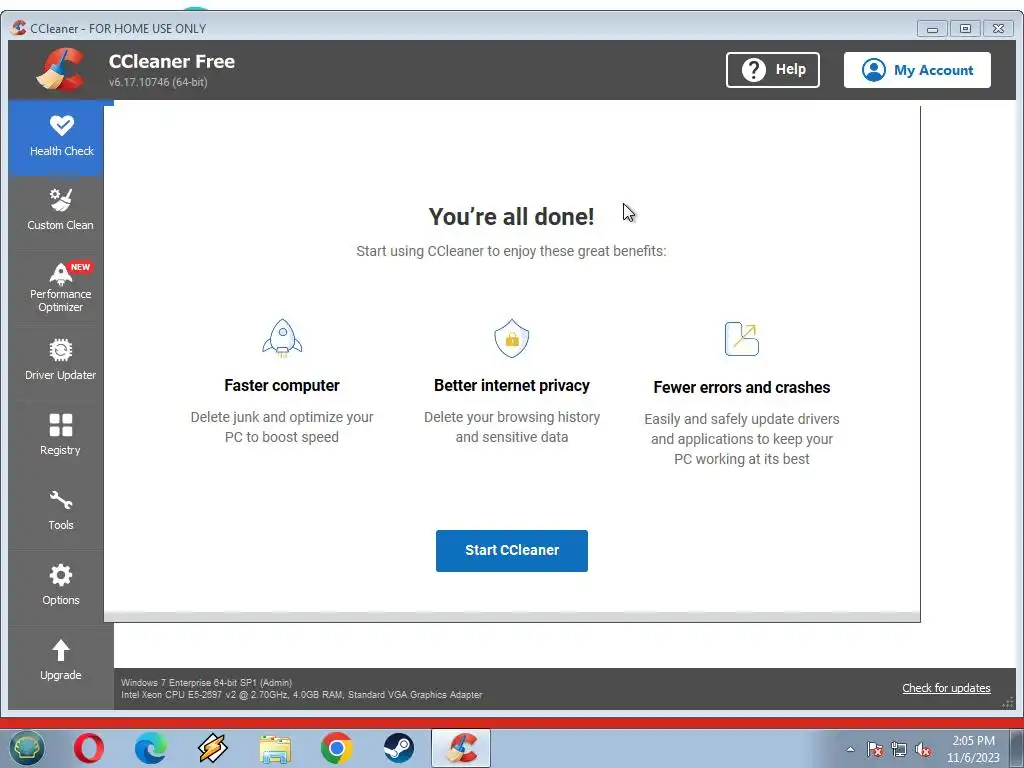
Task: Click the Show desktop button
Action: [1017, 748]
